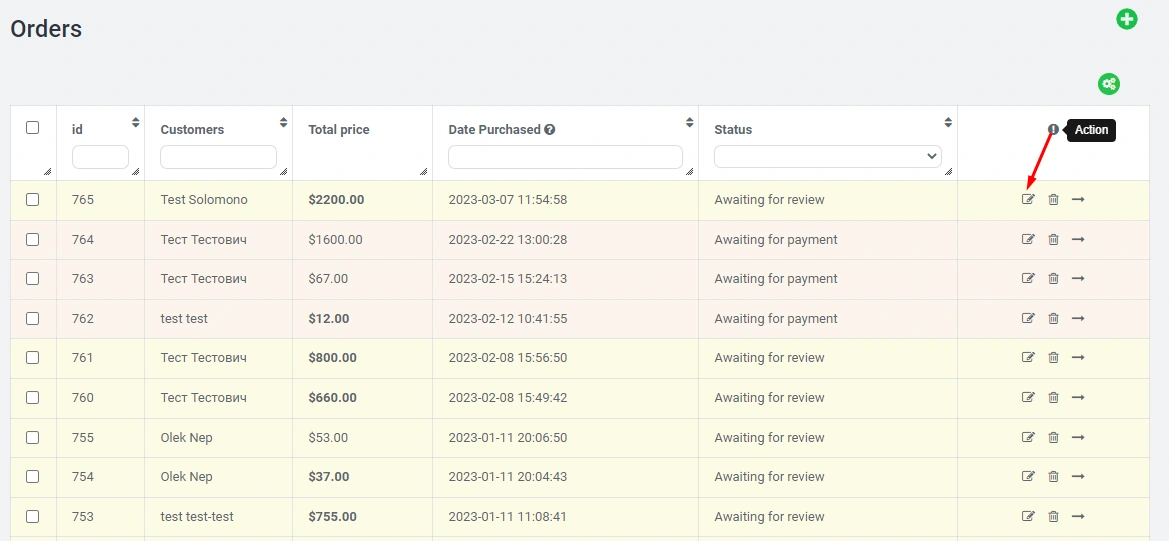Click the Total price column header
The width and height of the screenshot is (1169, 541).
[x=339, y=130]
